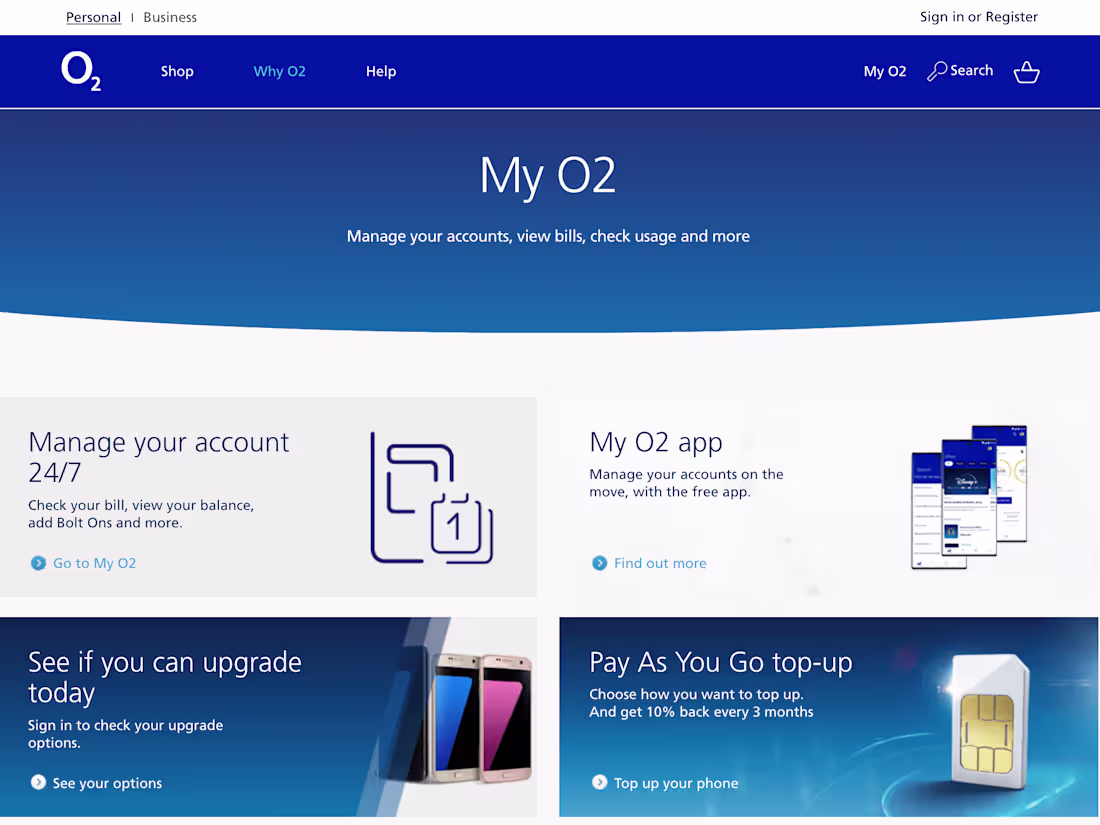Open My O2 from the navbar
The height and width of the screenshot is (825, 1100).
pyautogui.click(x=884, y=71)
